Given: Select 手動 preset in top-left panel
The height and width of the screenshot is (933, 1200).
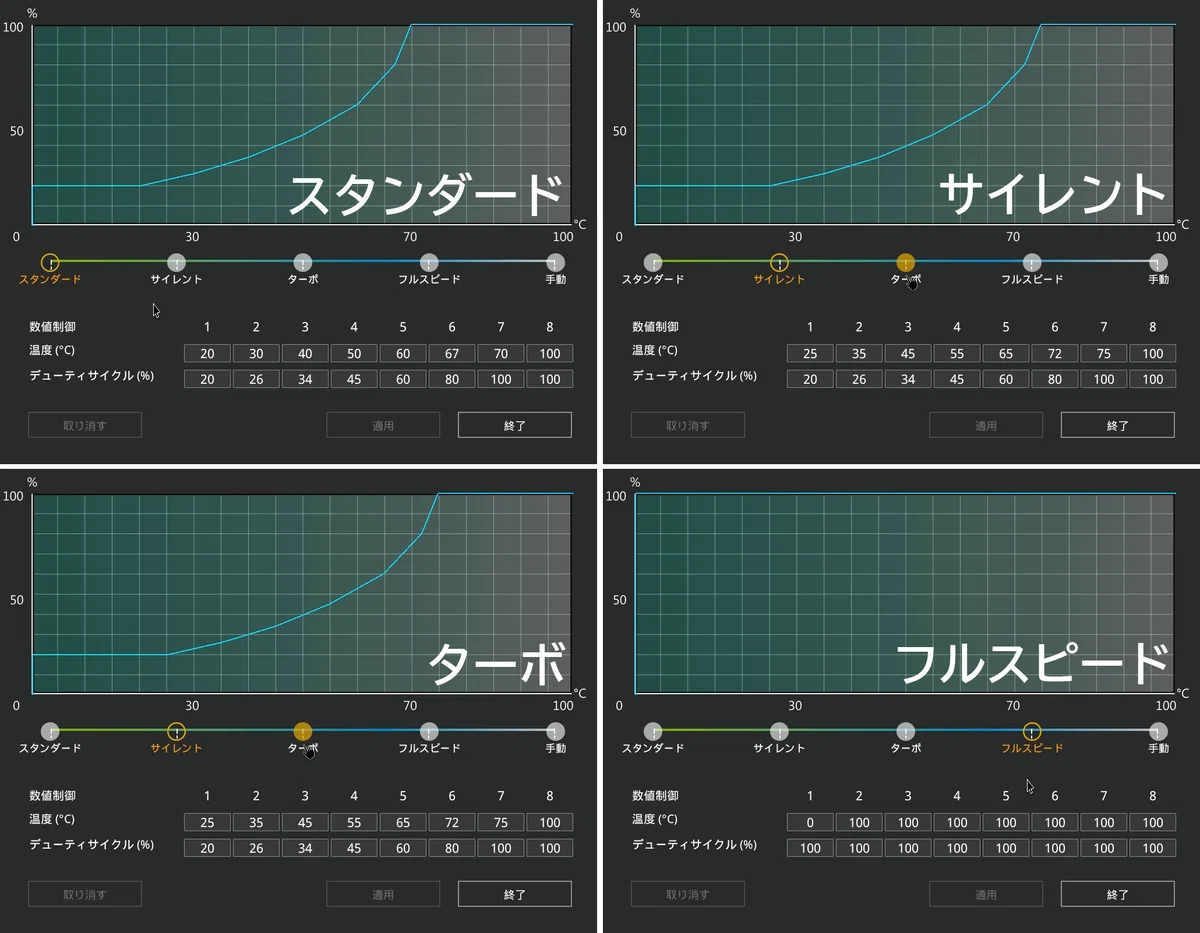Looking at the screenshot, I should 556,262.
